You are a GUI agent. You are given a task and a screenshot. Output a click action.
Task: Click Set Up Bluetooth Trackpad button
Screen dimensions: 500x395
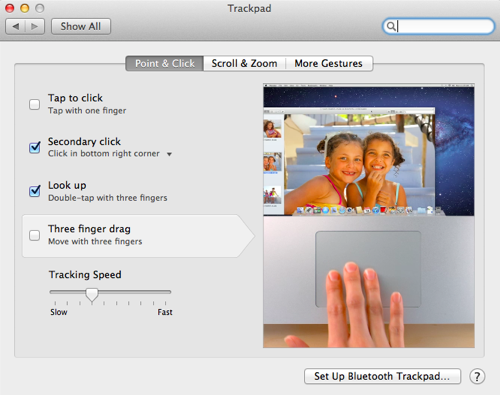click(x=382, y=376)
